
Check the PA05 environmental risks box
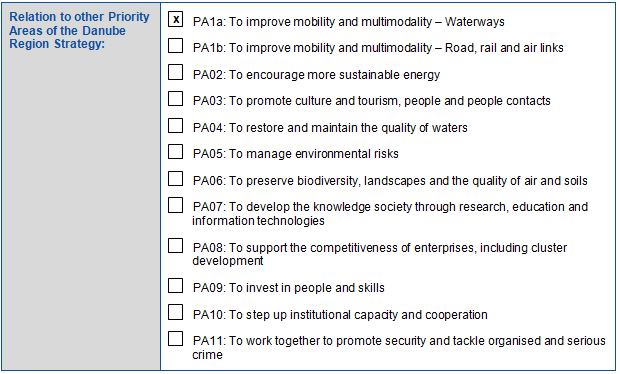coord(176,151)
